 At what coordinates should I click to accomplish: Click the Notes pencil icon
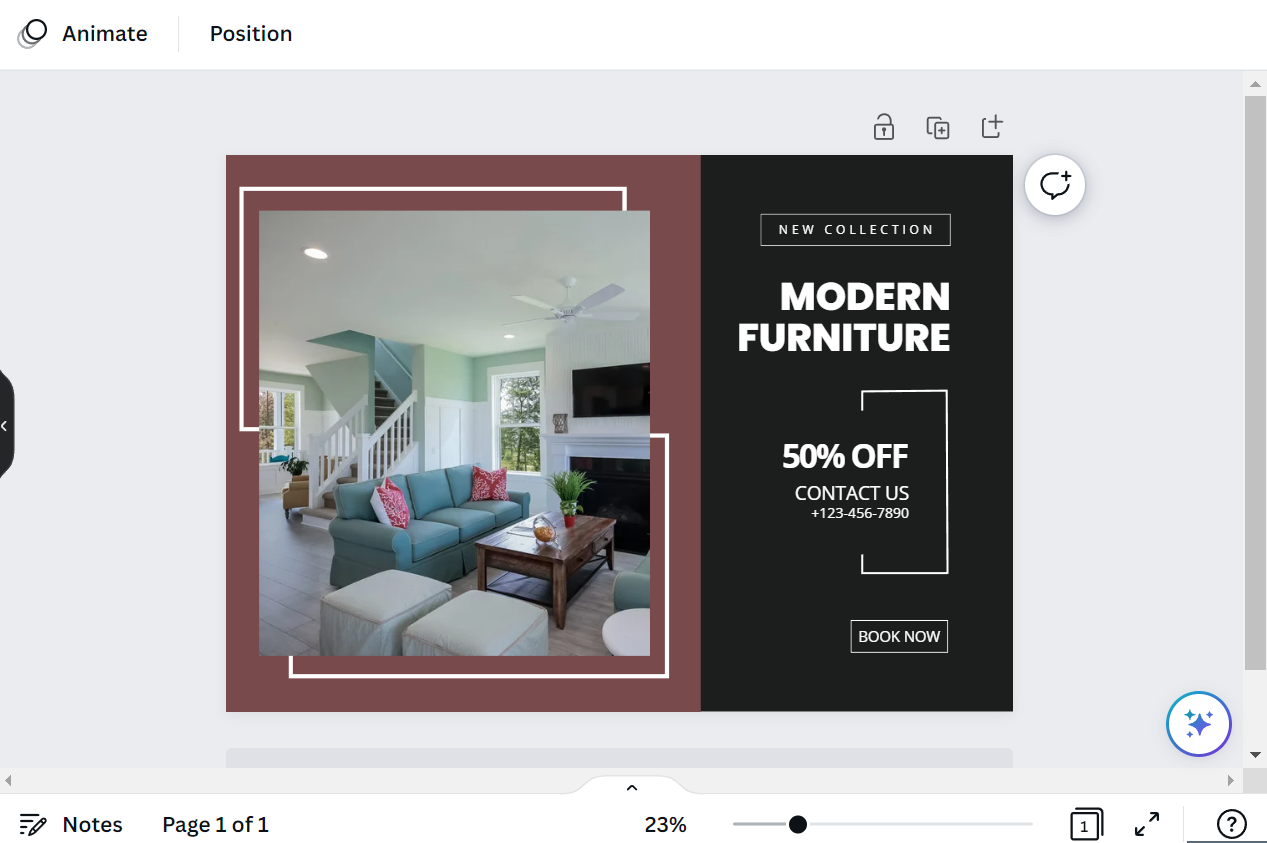[33, 825]
